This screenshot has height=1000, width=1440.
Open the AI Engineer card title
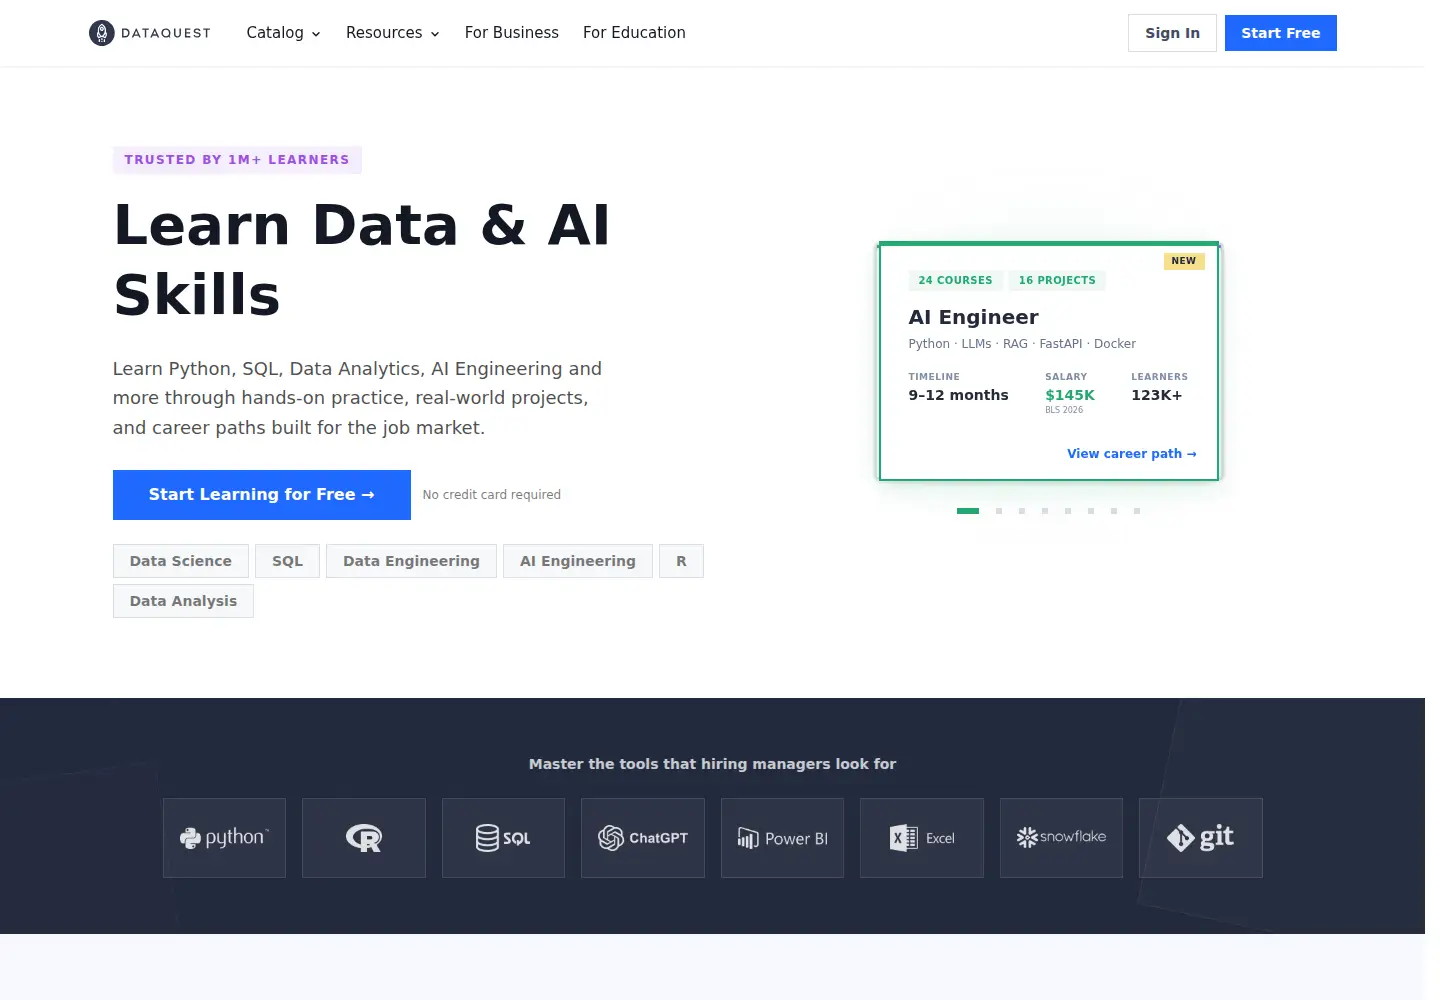973,317
